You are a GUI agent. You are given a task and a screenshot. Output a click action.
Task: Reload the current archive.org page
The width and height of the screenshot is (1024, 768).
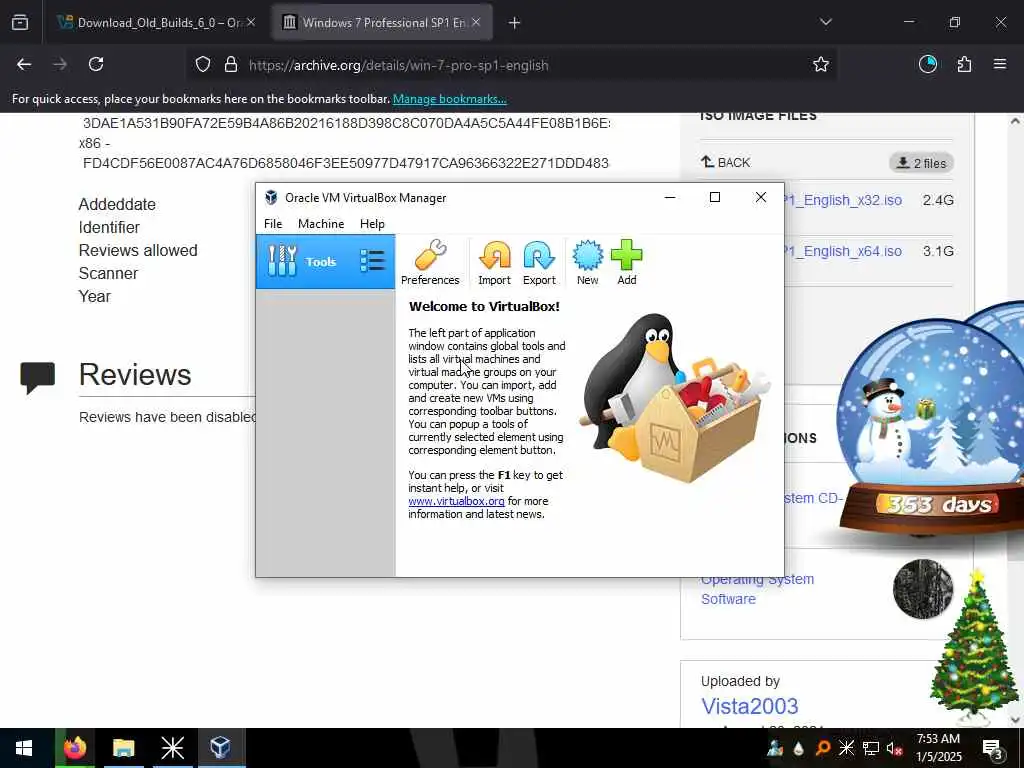[96, 65]
